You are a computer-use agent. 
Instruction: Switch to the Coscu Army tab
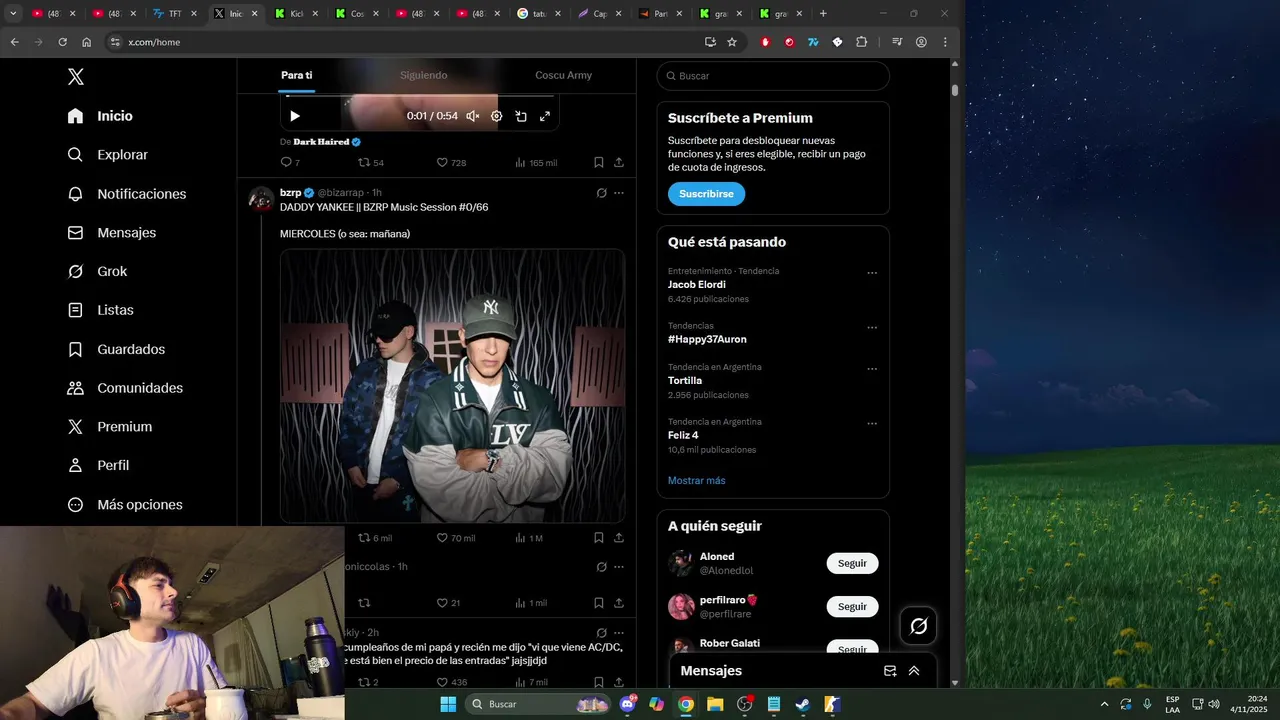click(563, 75)
